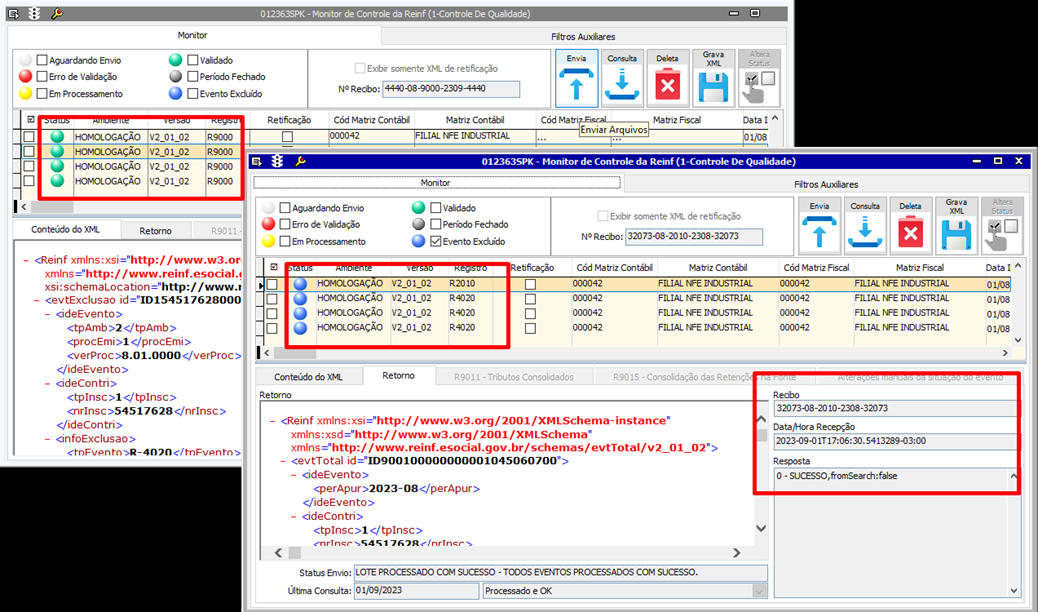Click the Recibo field in Retorno panel
Viewport: 1038px width, 612px height.
(x=895, y=409)
